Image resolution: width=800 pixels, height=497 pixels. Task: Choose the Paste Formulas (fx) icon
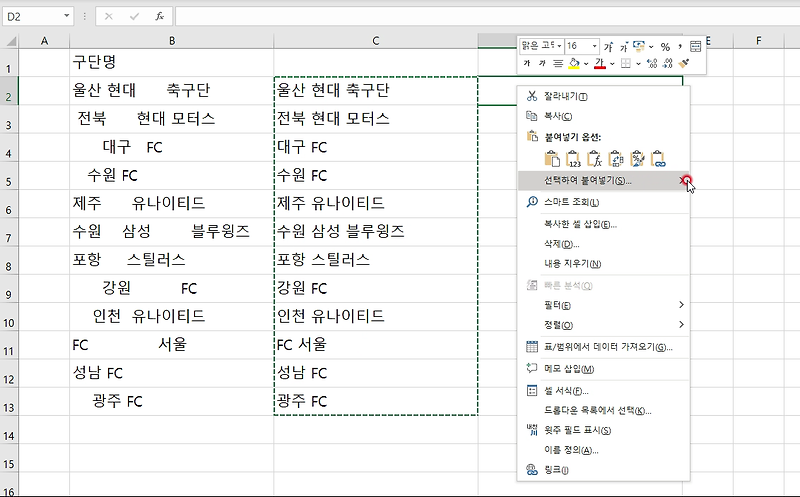tap(594, 159)
